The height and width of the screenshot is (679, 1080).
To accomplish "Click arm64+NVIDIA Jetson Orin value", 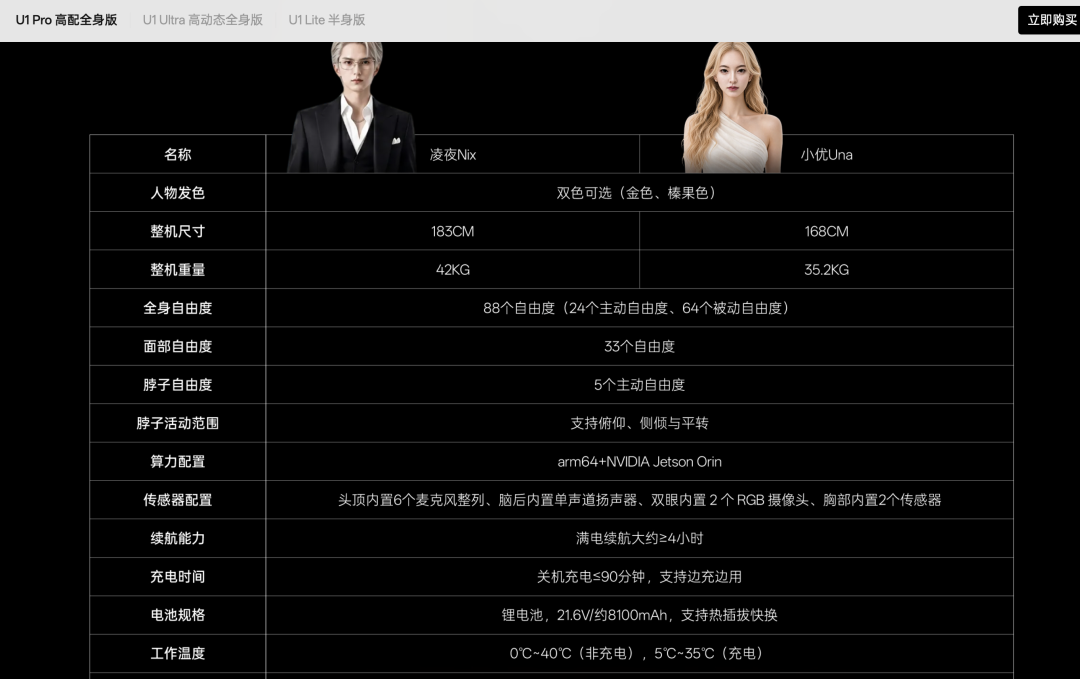I will tap(639, 461).
